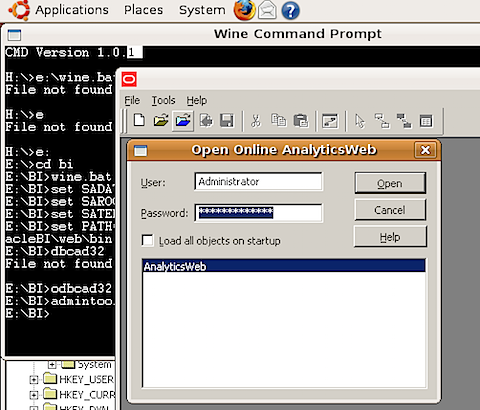
Task: Open the System menu
Action: coord(202,10)
